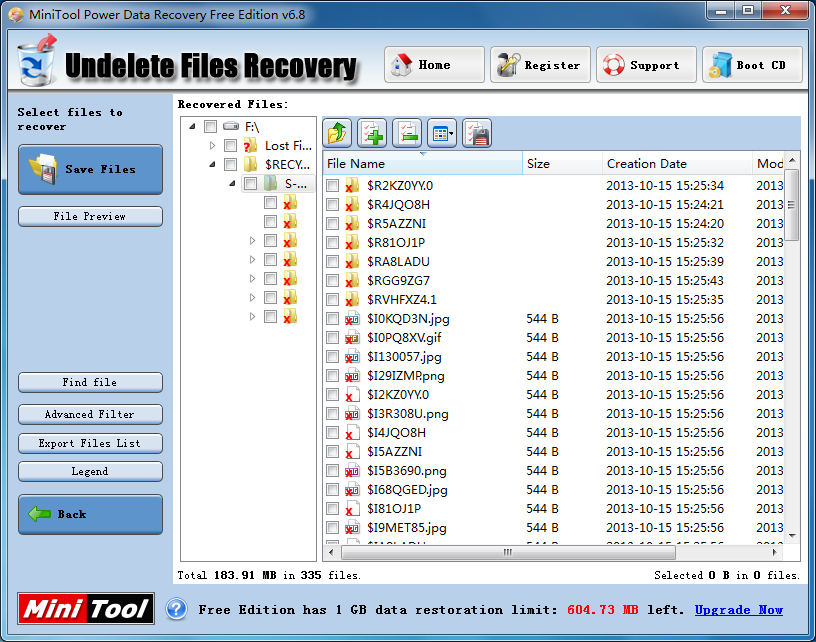Click the S-... folder icon in tree
Screen dimensions: 816x642
coord(270,183)
